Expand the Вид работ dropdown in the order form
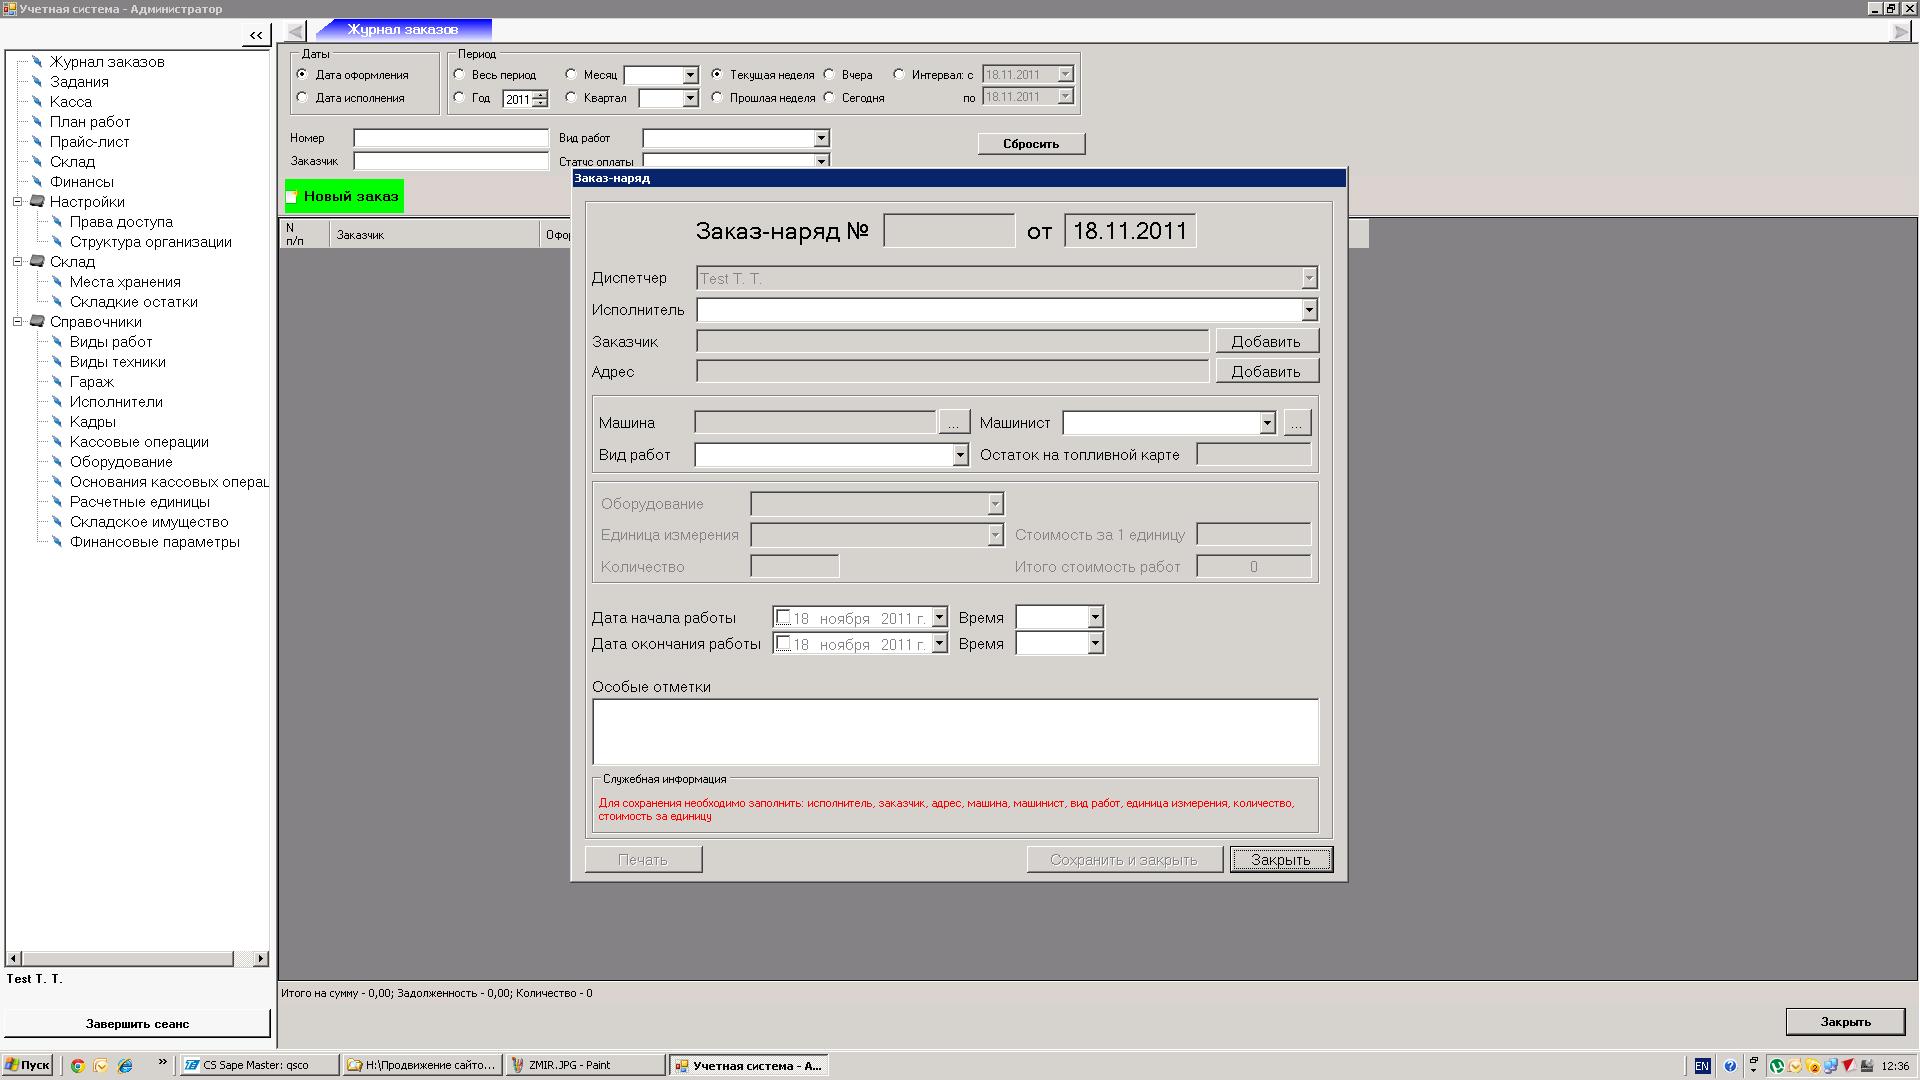The width and height of the screenshot is (1920, 1080). pos(959,455)
